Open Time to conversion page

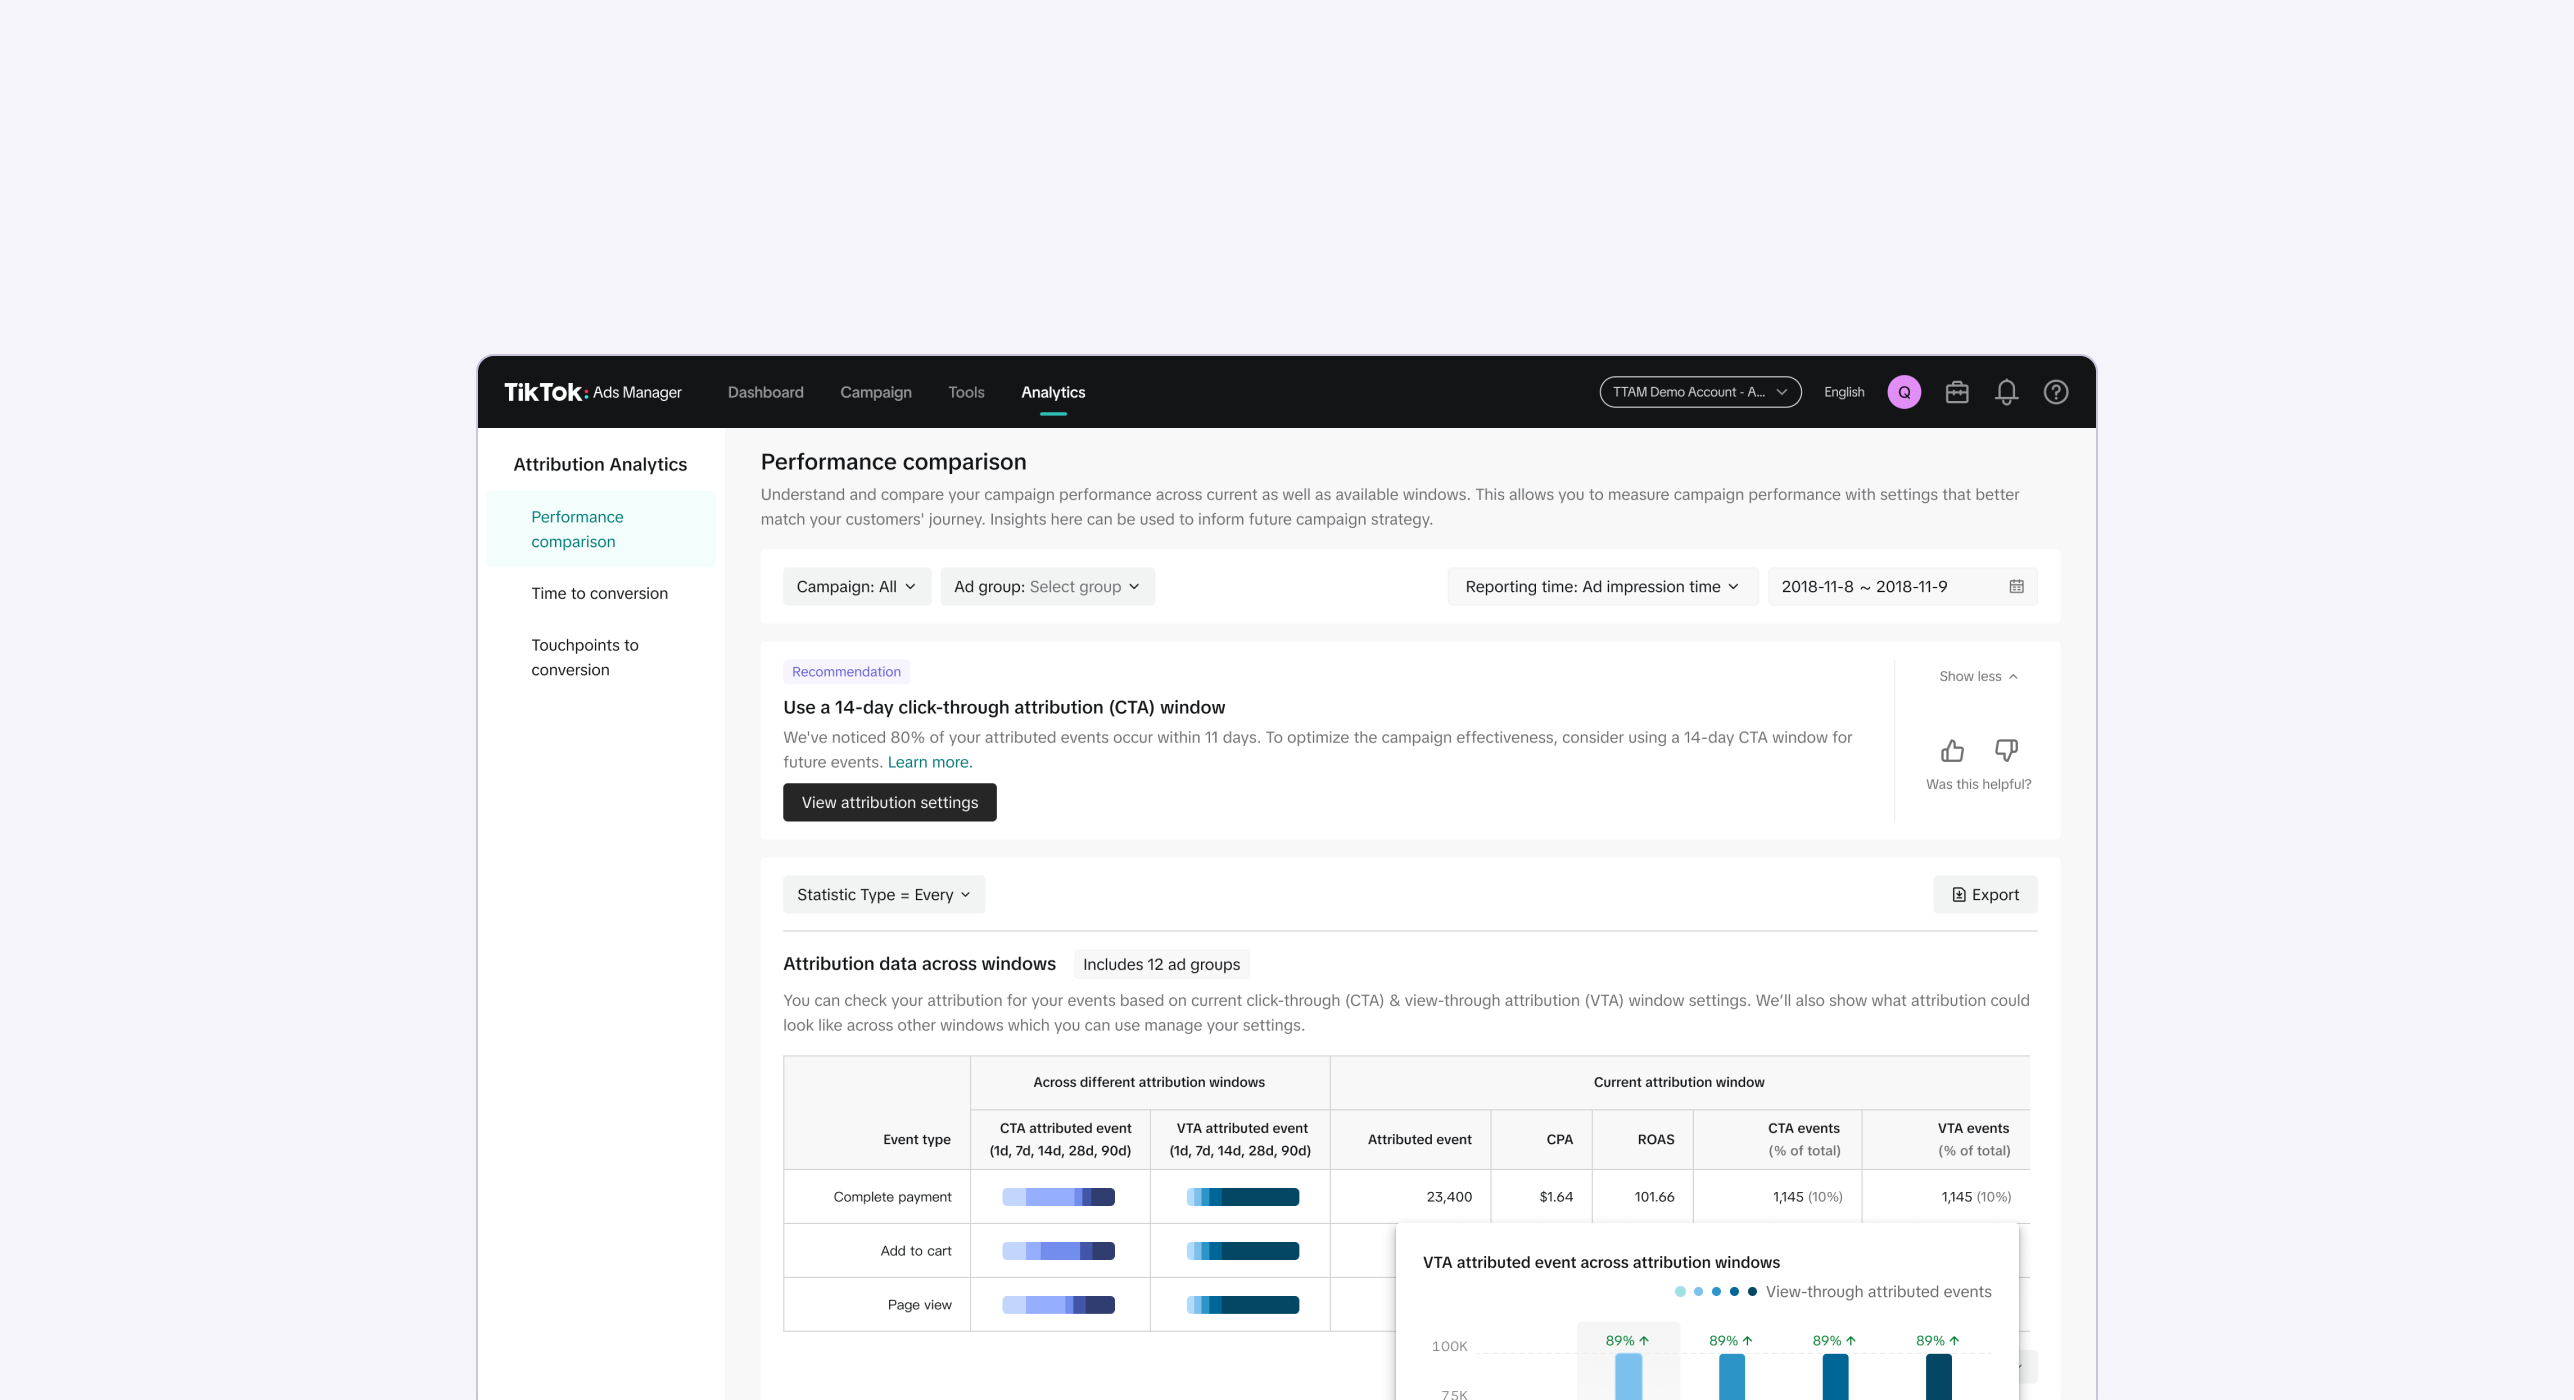[x=599, y=594]
